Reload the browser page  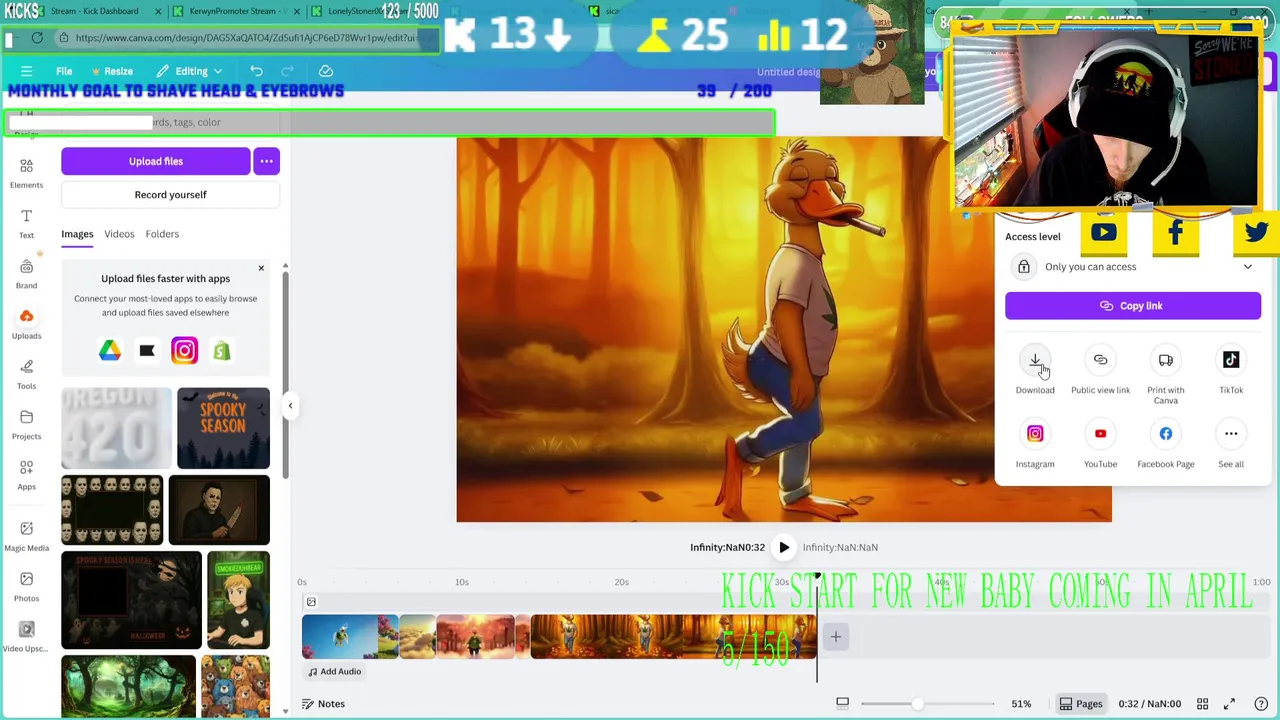[x=37, y=38]
